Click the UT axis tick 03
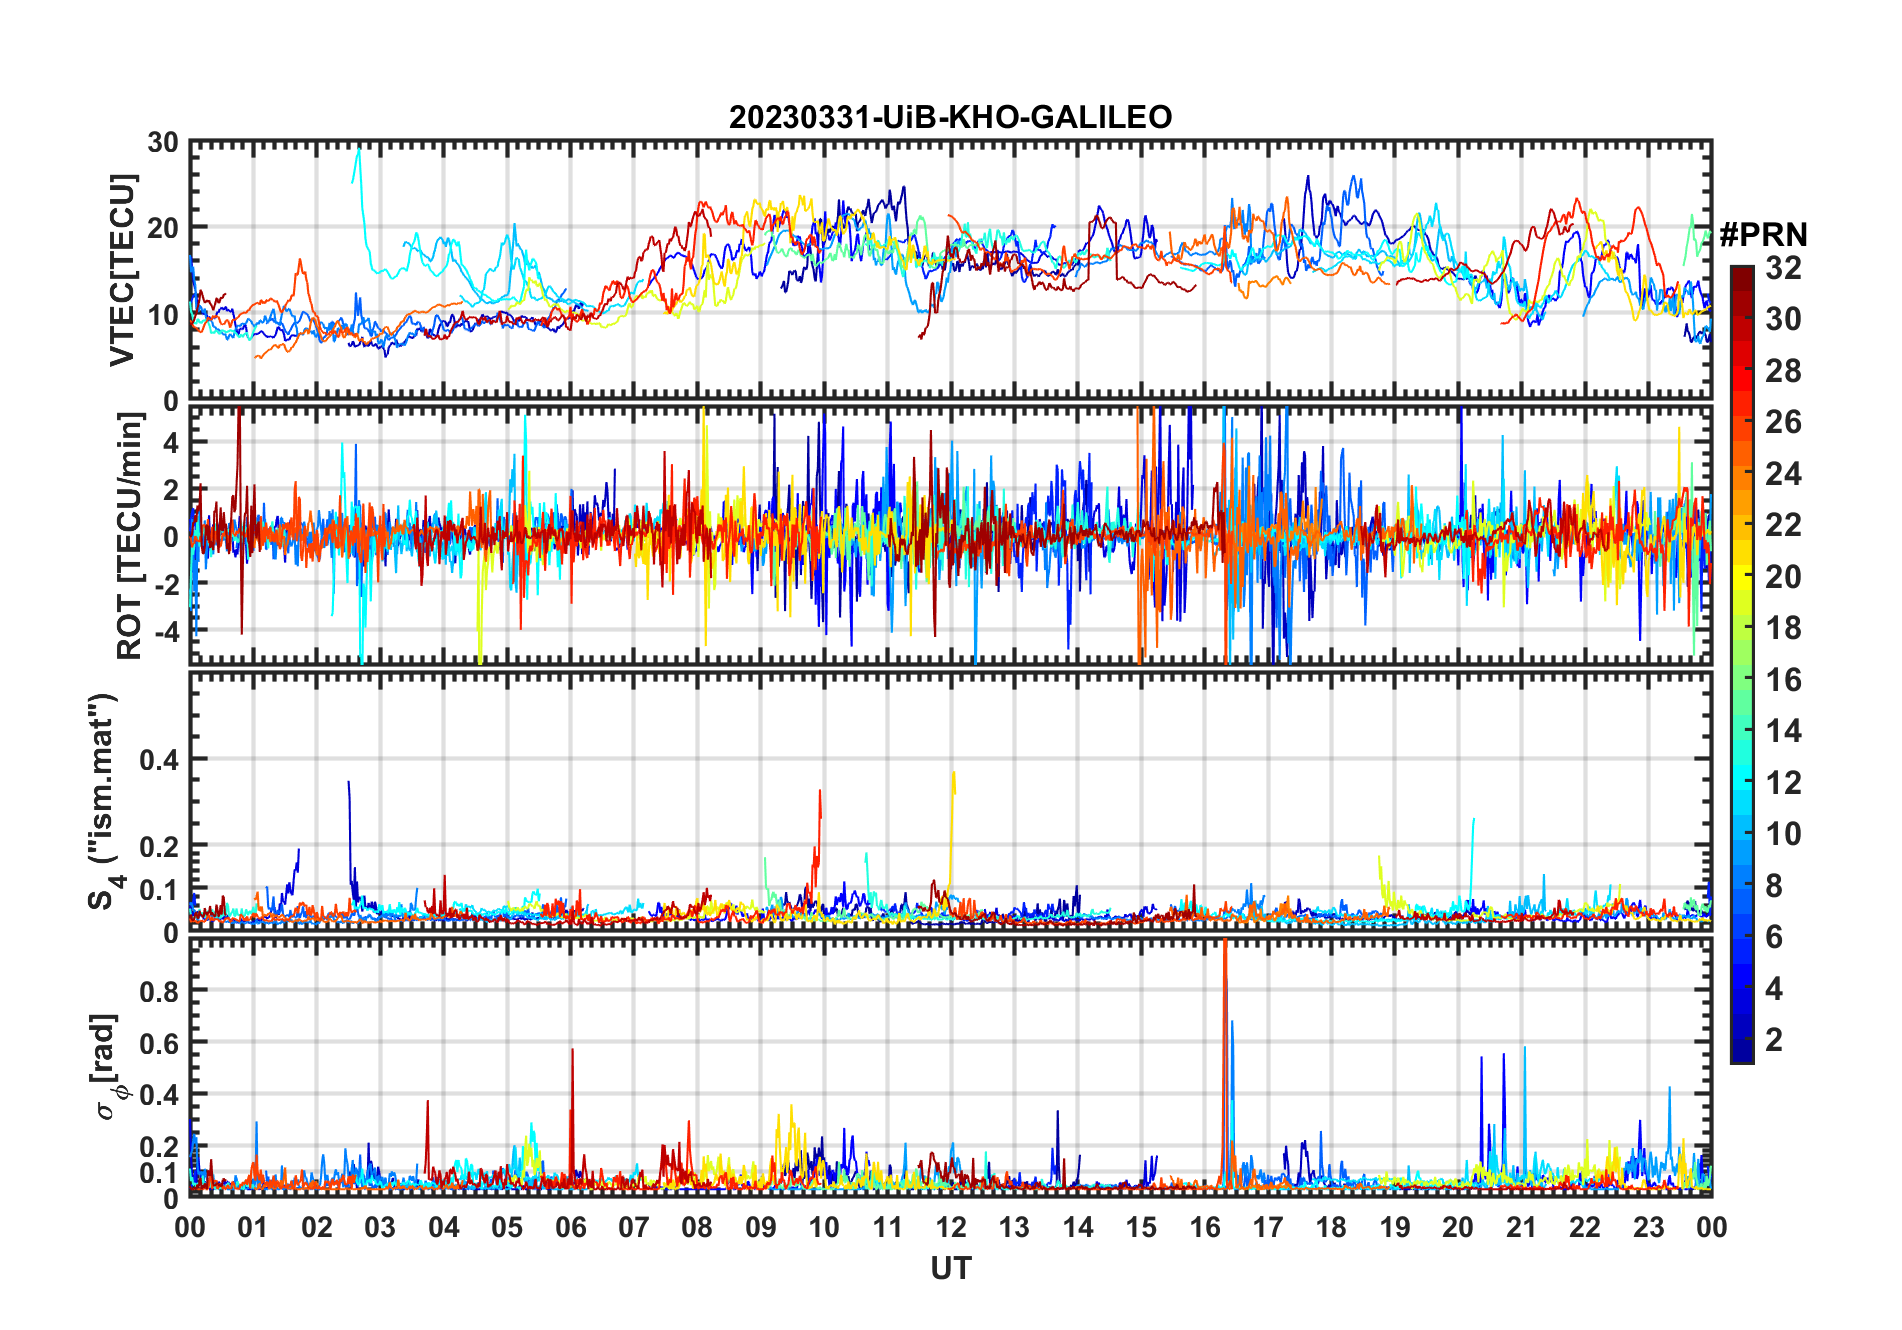The height and width of the screenshot is (1330, 1902). coord(380,1227)
